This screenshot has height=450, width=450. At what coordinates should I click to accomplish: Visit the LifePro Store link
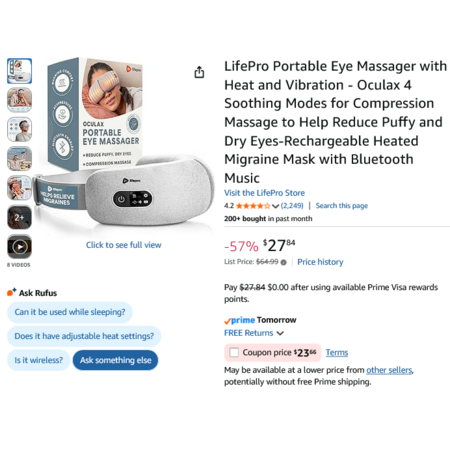(x=264, y=193)
